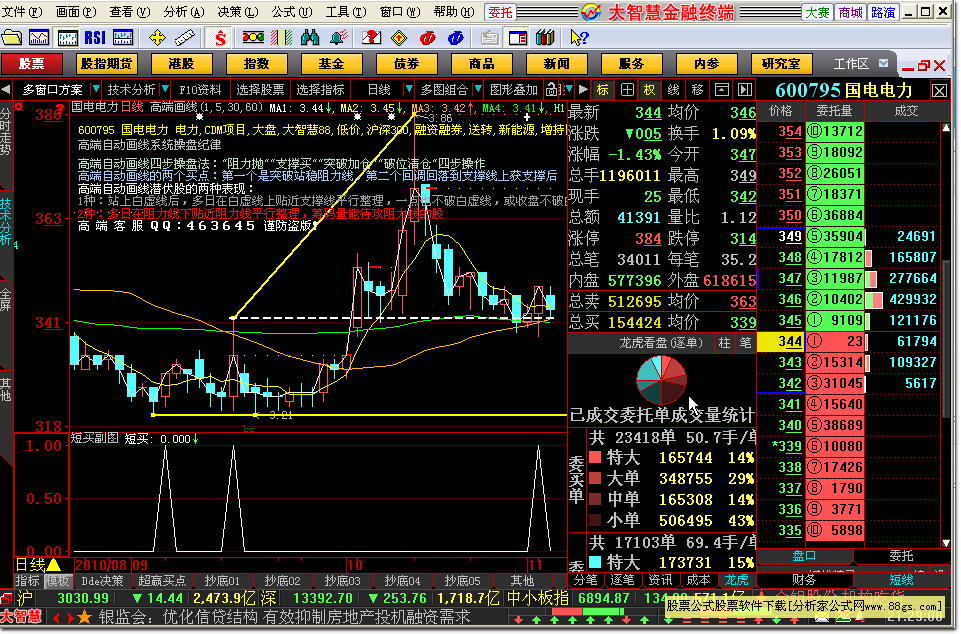The height and width of the screenshot is (634, 961).
Task: Open the dropdown arrow next to padlock
Action: click(569, 90)
